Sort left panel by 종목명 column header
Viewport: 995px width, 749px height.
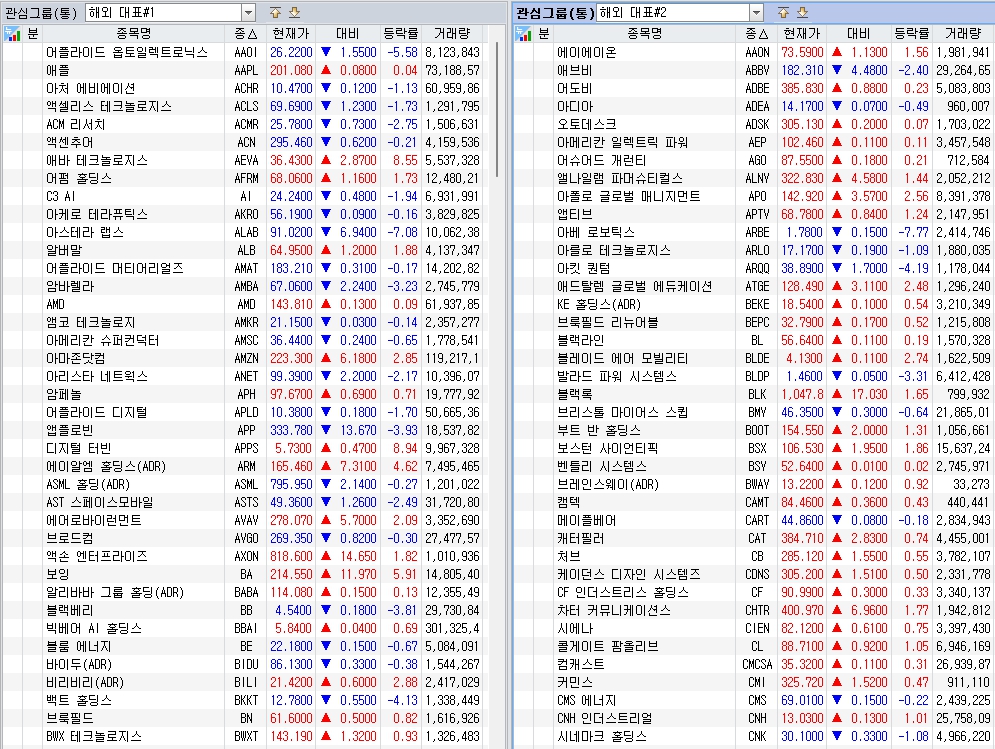(133, 34)
